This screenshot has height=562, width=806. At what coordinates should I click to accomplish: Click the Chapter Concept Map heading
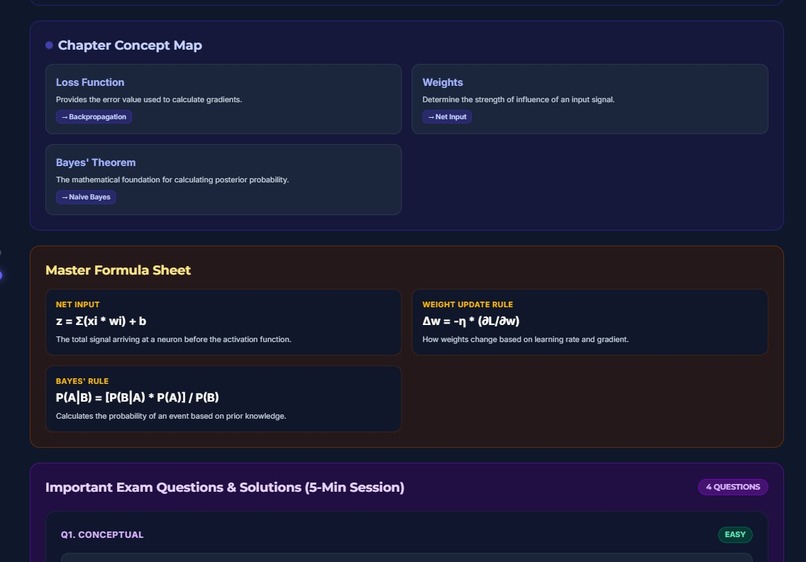pos(130,45)
